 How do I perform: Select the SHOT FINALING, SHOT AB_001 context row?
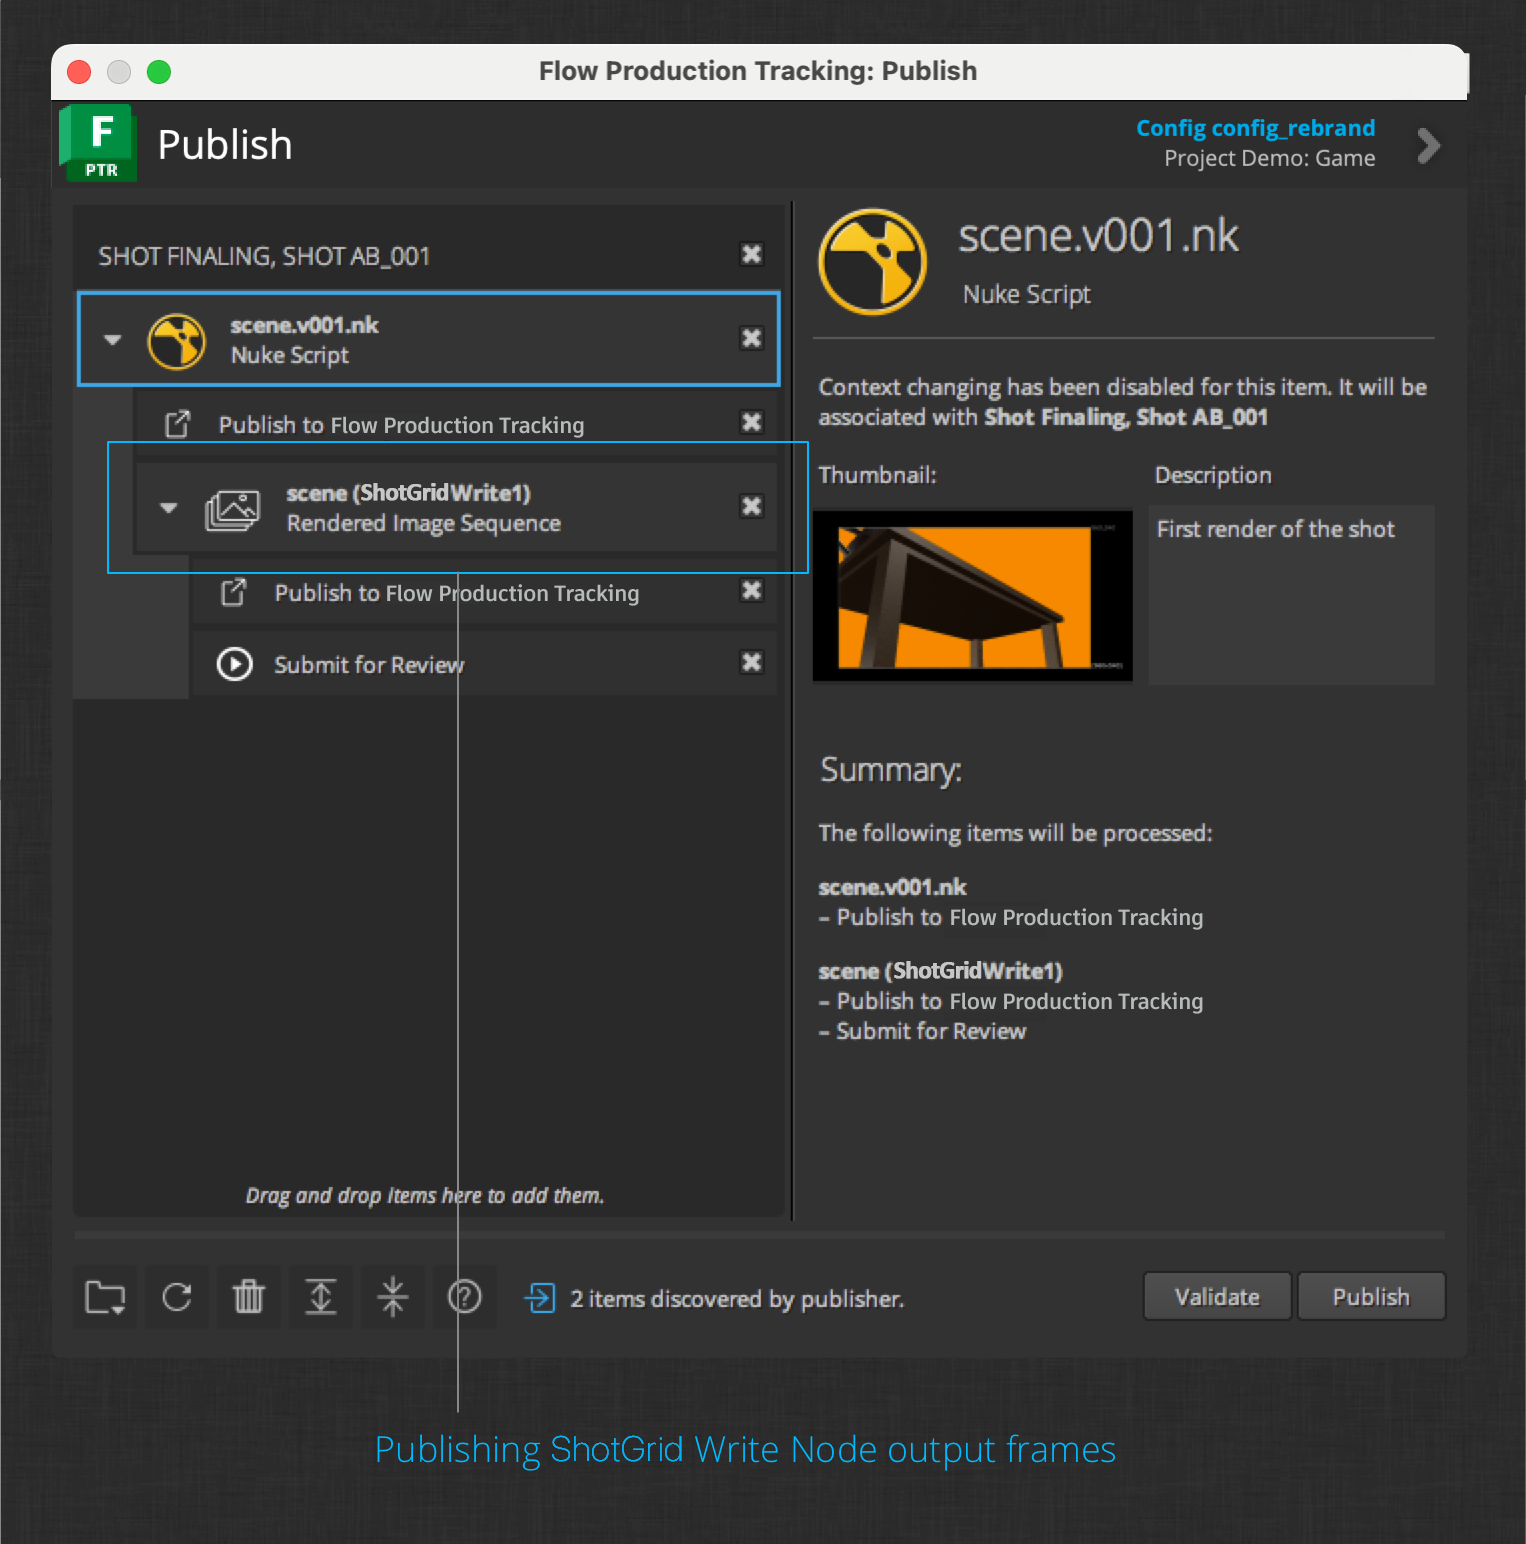click(428, 255)
